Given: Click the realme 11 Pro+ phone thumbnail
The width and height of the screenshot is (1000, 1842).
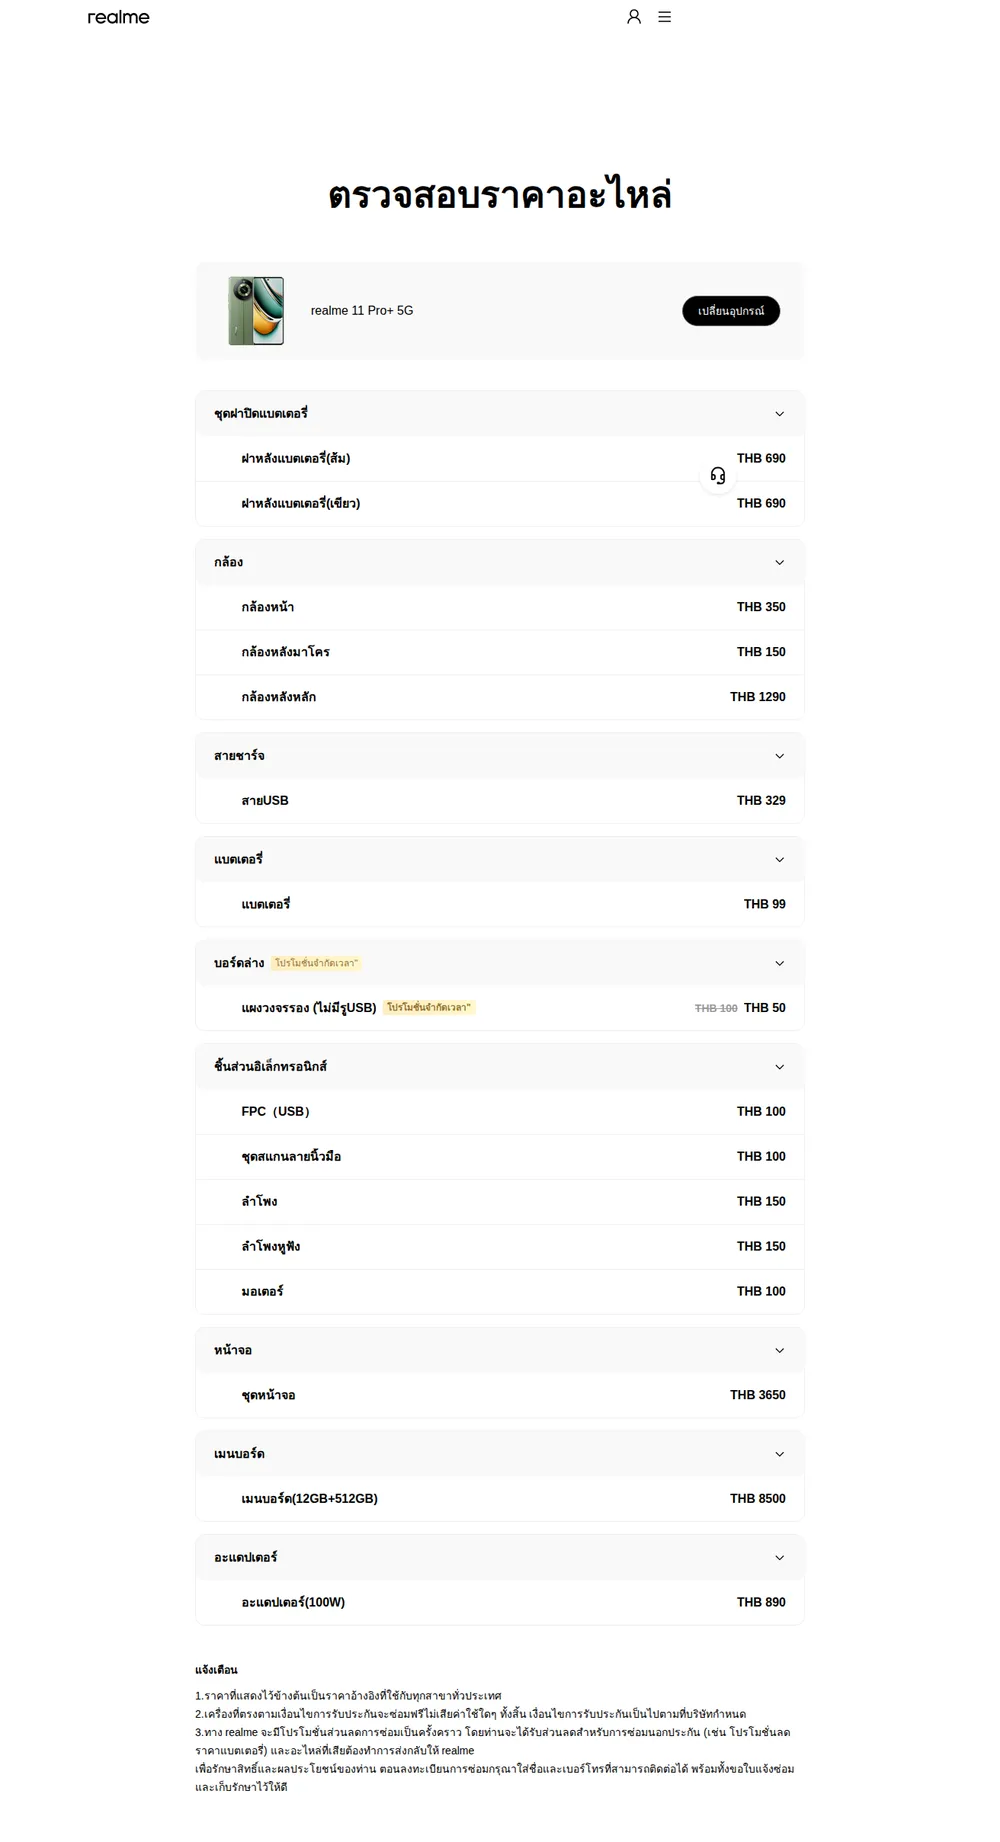Looking at the screenshot, I should [256, 311].
